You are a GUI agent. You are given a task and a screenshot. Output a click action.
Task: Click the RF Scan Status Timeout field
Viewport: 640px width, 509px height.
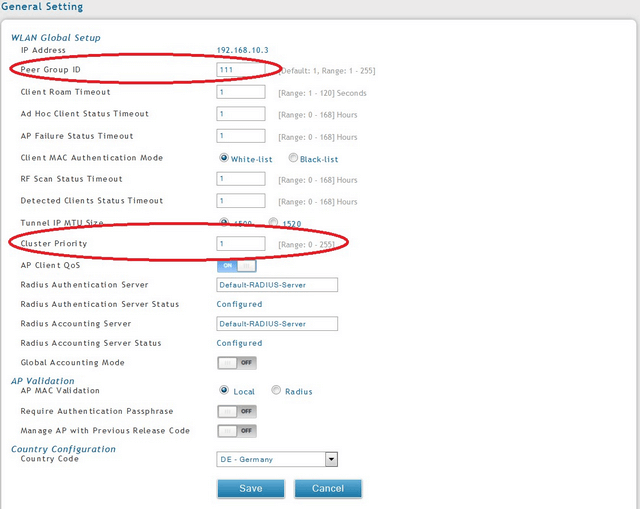coord(241,179)
